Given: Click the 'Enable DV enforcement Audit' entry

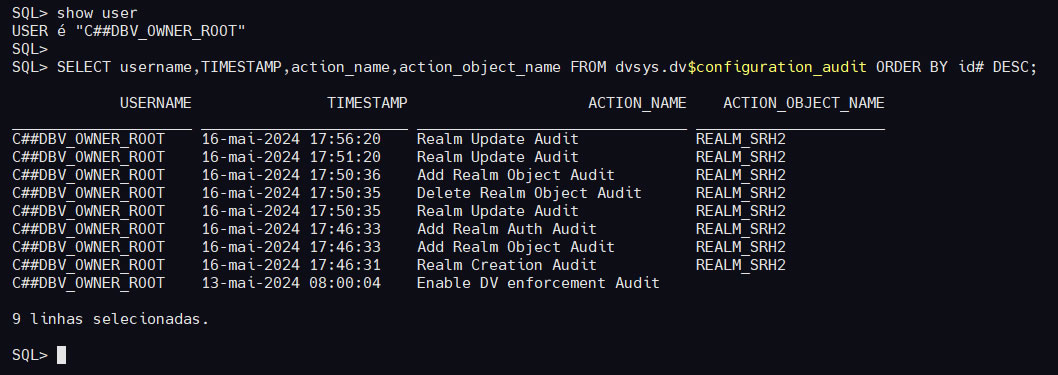Looking at the screenshot, I should (538, 283).
